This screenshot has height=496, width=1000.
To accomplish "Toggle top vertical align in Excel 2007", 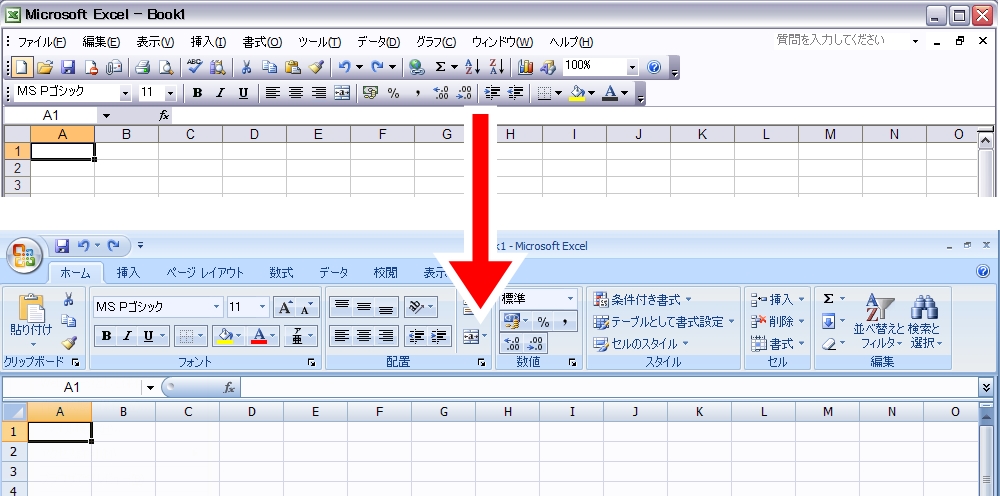I will coord(342,307).
